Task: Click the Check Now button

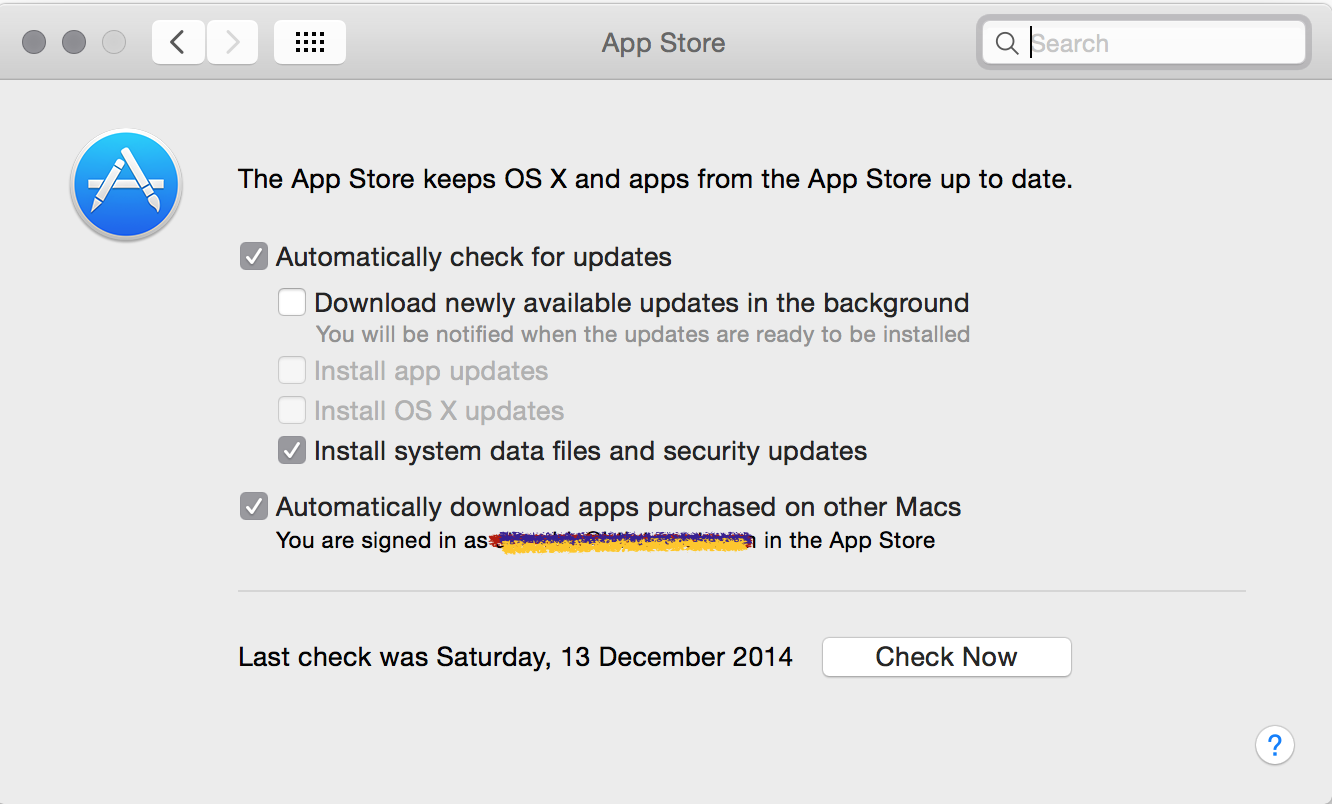Action: pos(947,657)
